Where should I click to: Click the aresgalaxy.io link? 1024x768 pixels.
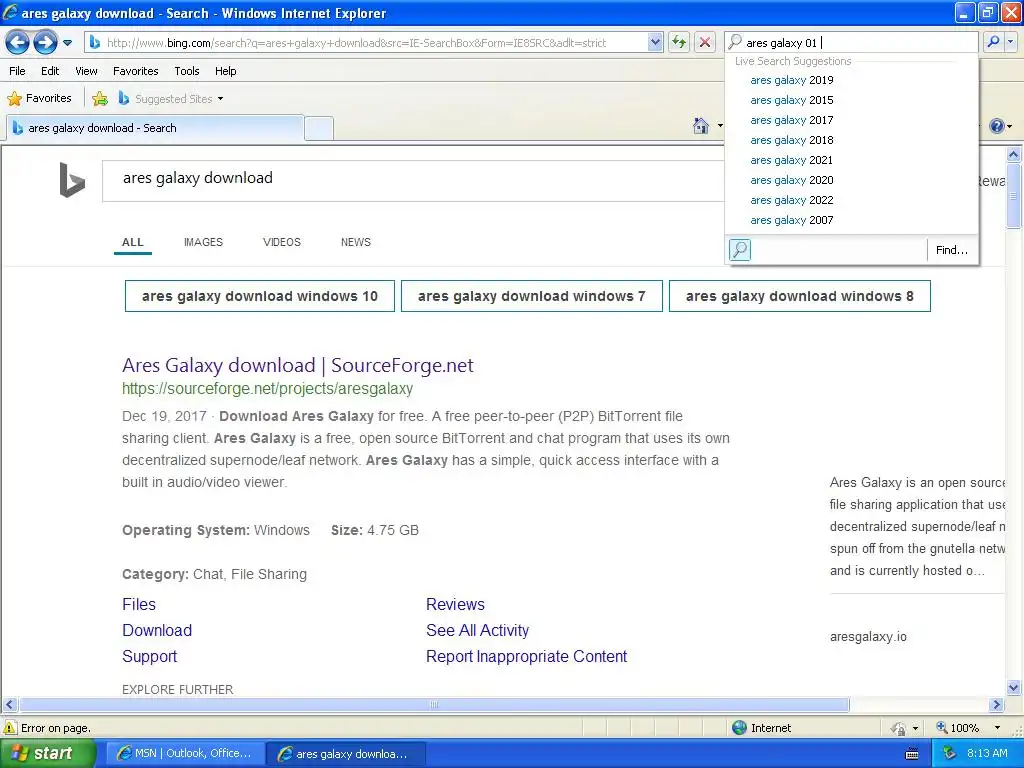[868, 637]
